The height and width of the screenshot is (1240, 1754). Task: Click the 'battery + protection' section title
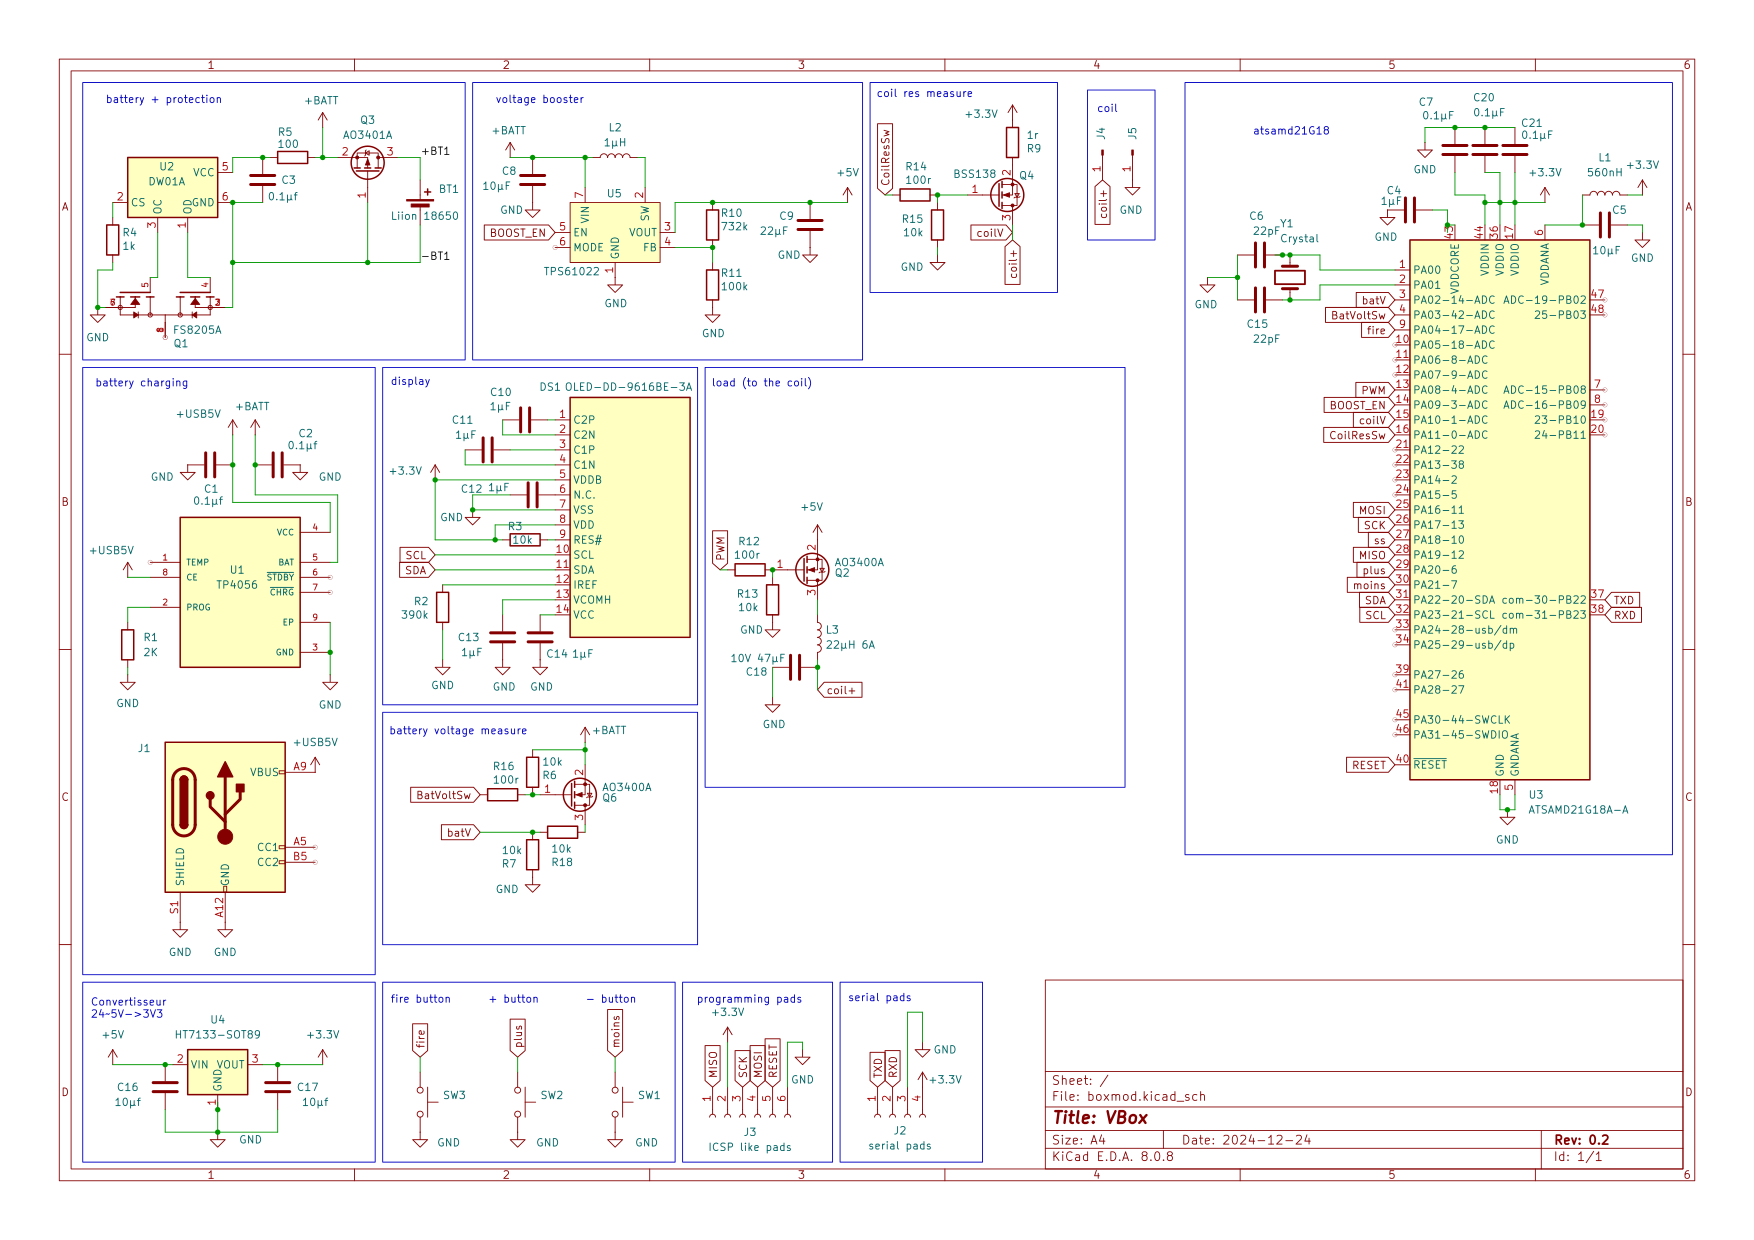pos(164,99)
